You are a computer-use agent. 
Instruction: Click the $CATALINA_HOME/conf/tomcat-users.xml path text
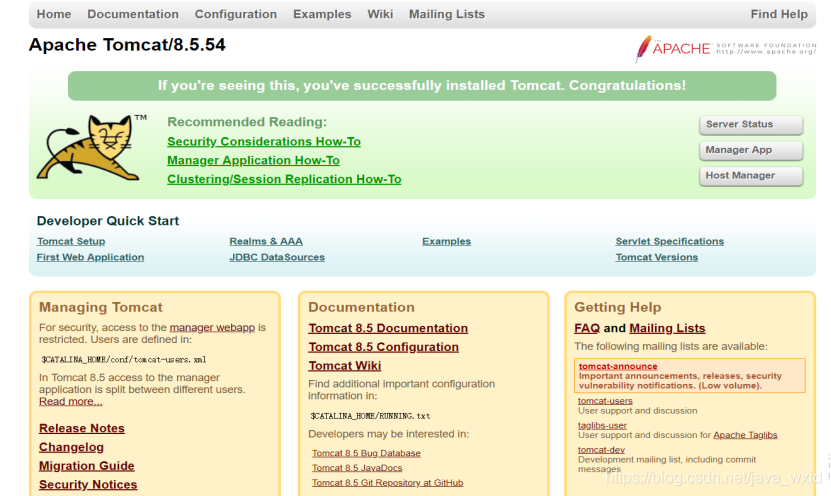tap(123, 360)
